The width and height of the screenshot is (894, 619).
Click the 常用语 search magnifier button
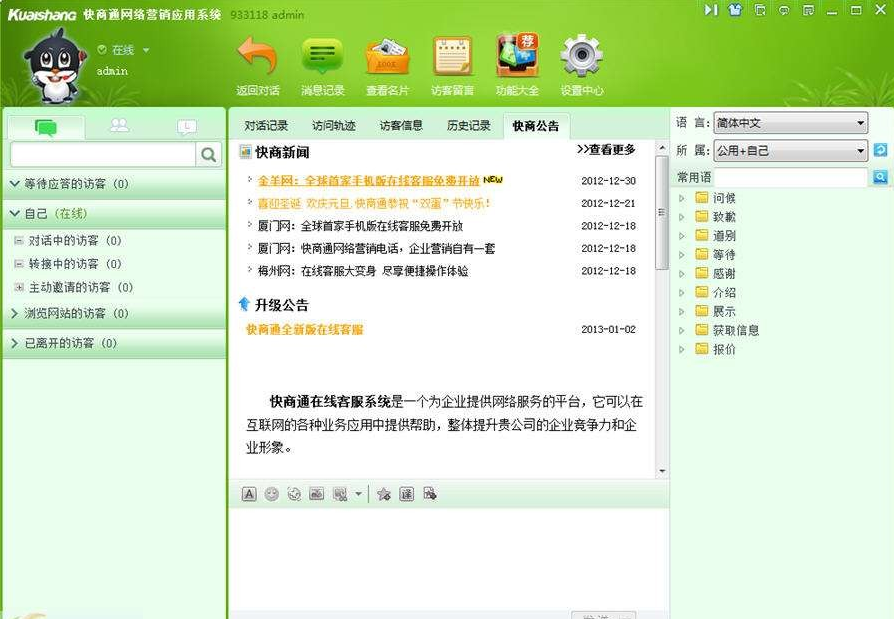880,177
